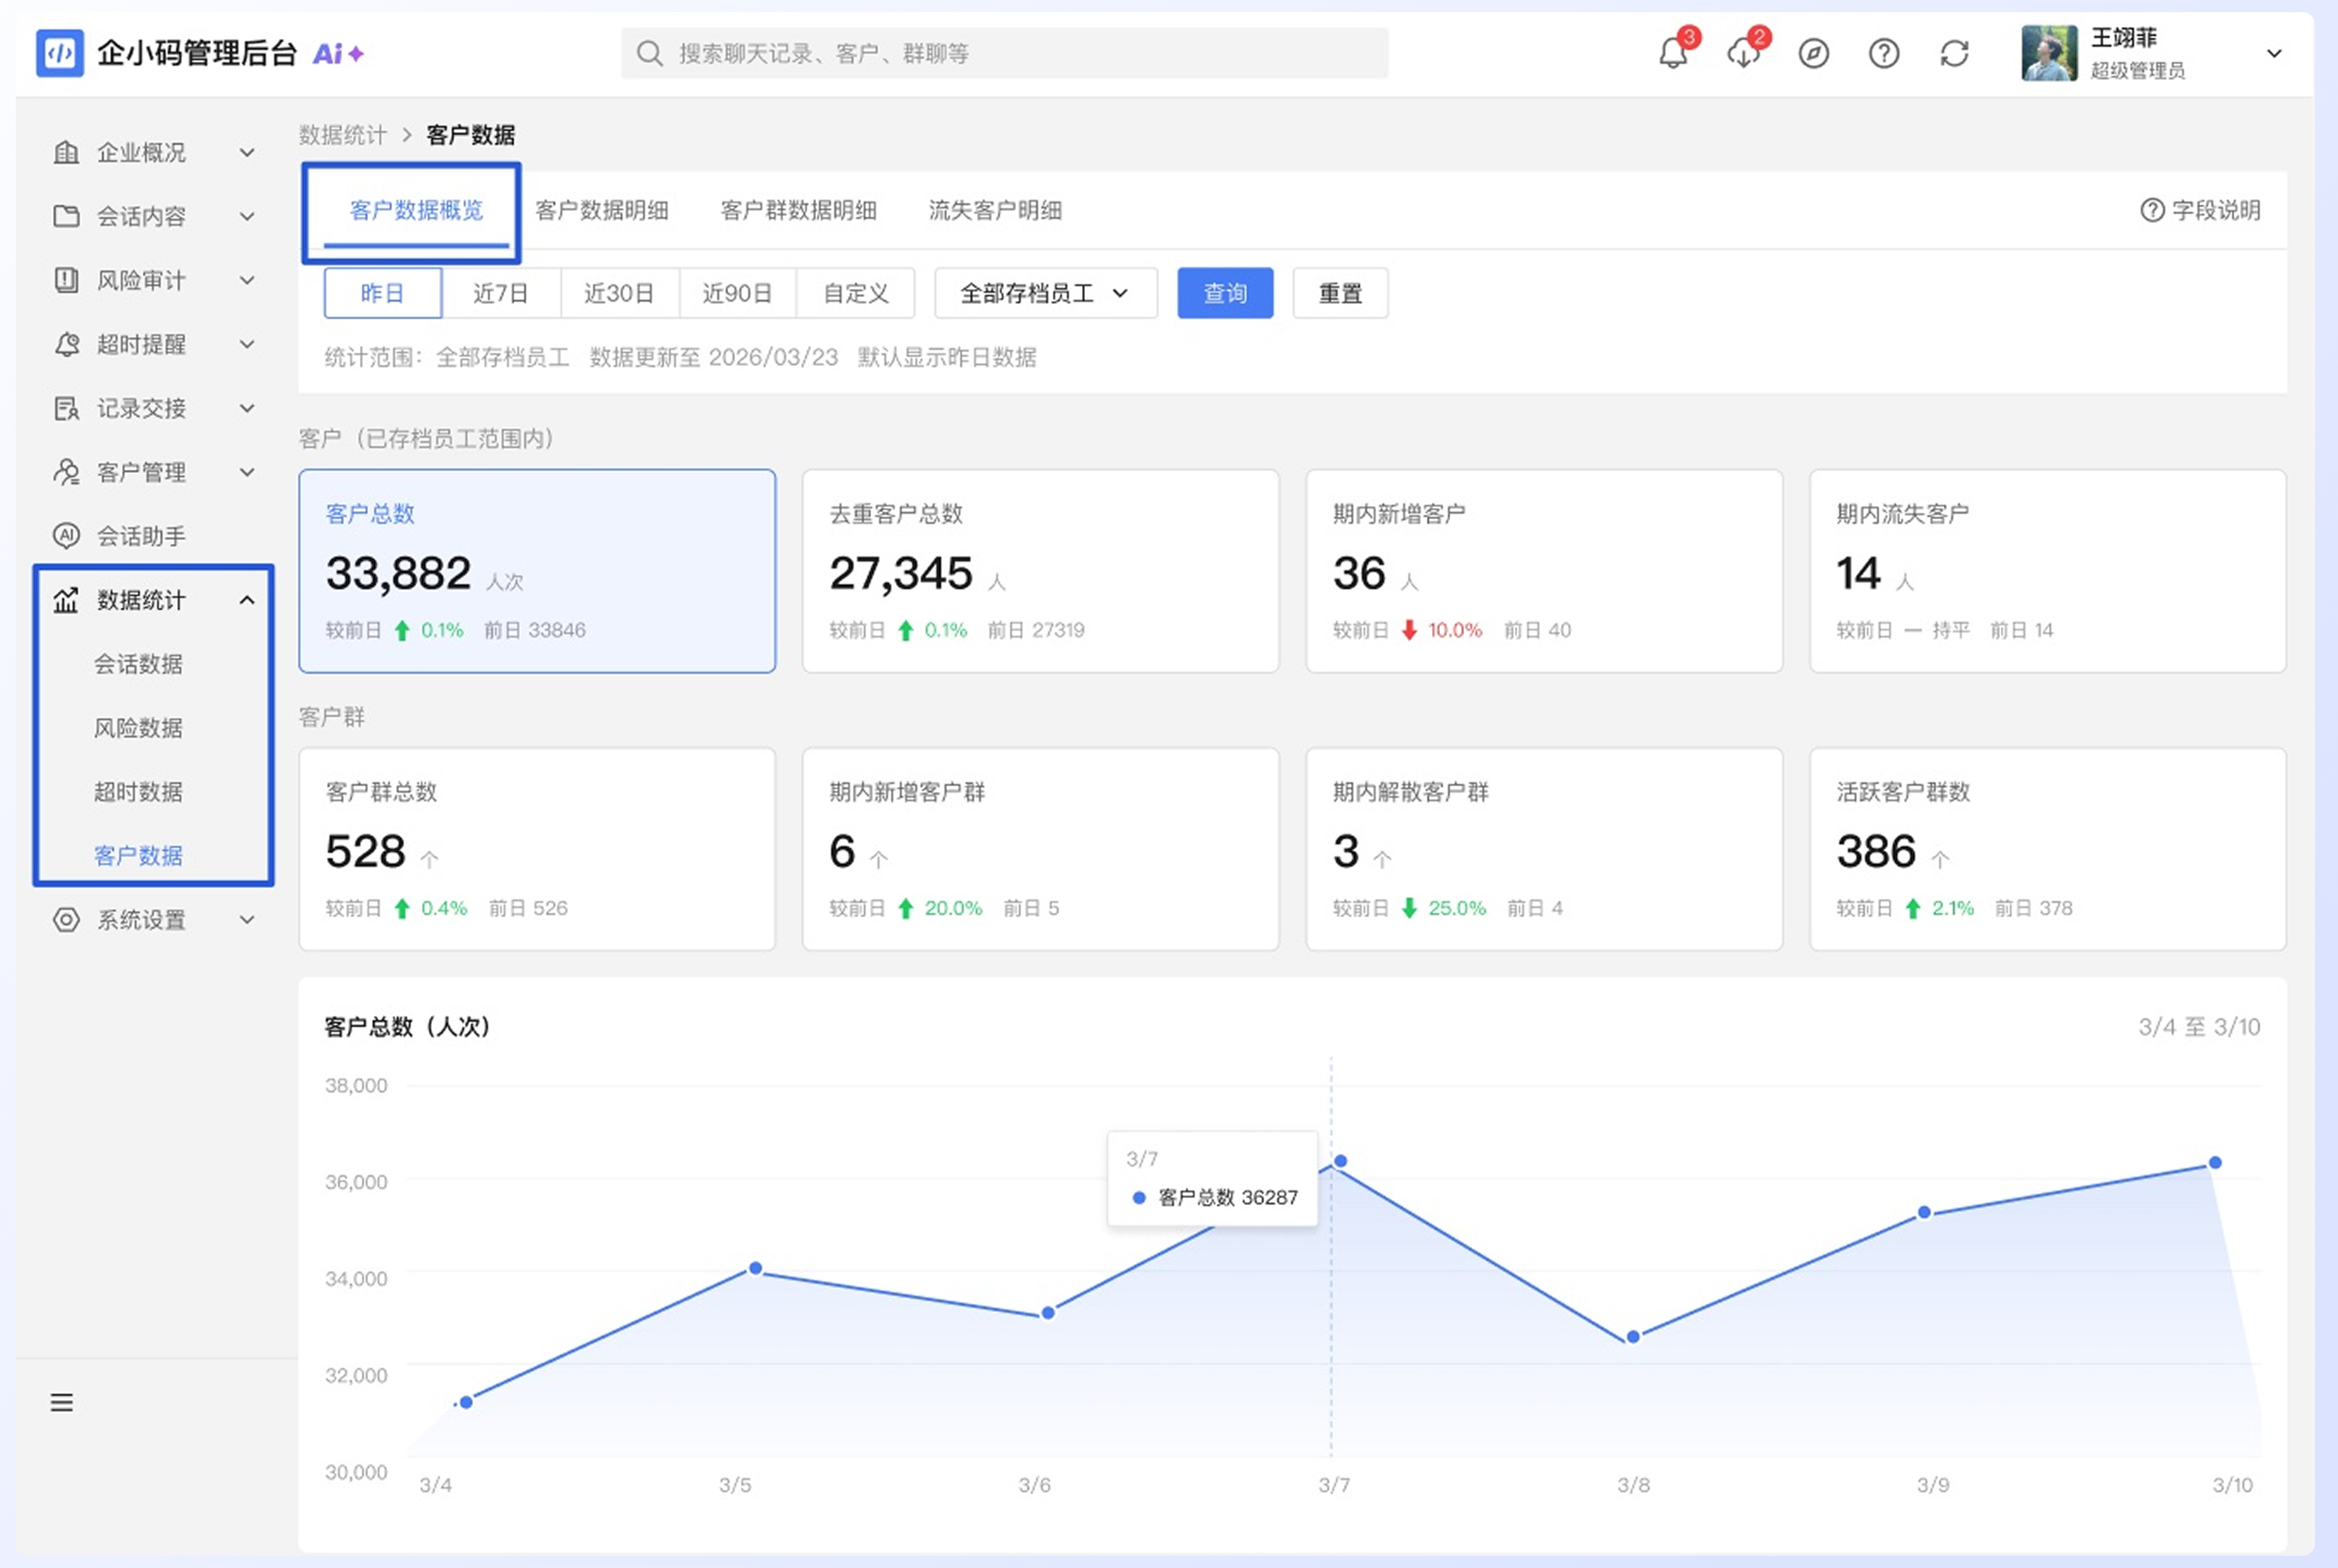Open the help question mark icon

[1884, 53]
